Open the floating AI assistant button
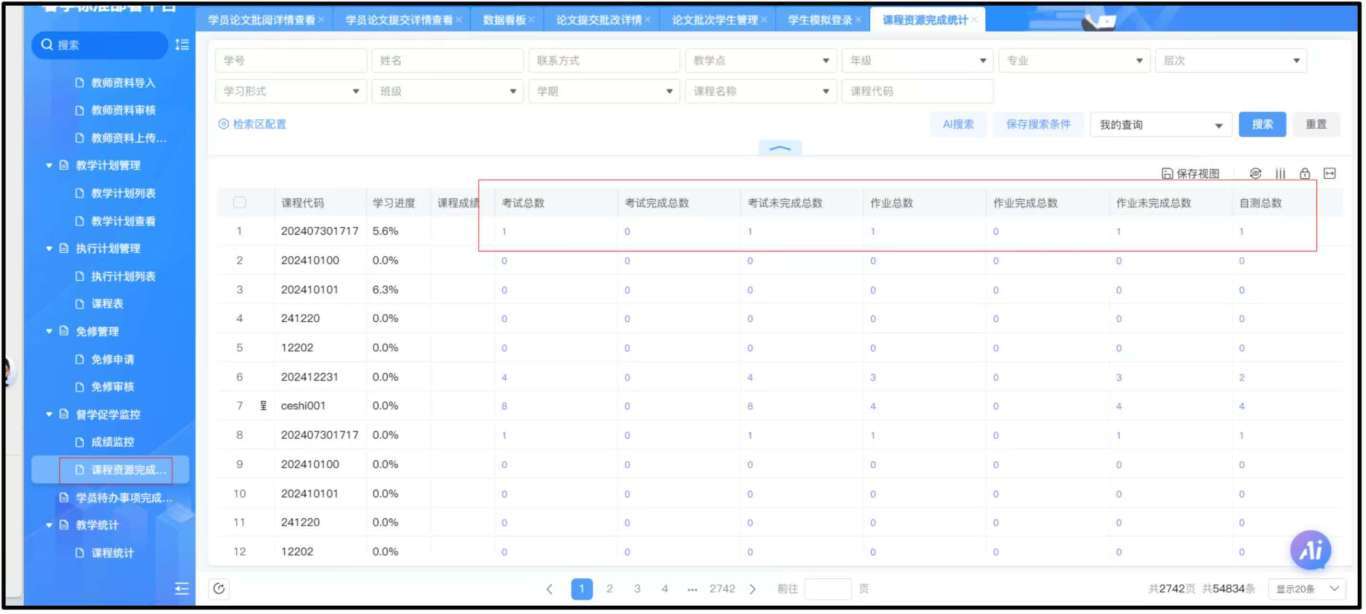 click(1310, 549)
